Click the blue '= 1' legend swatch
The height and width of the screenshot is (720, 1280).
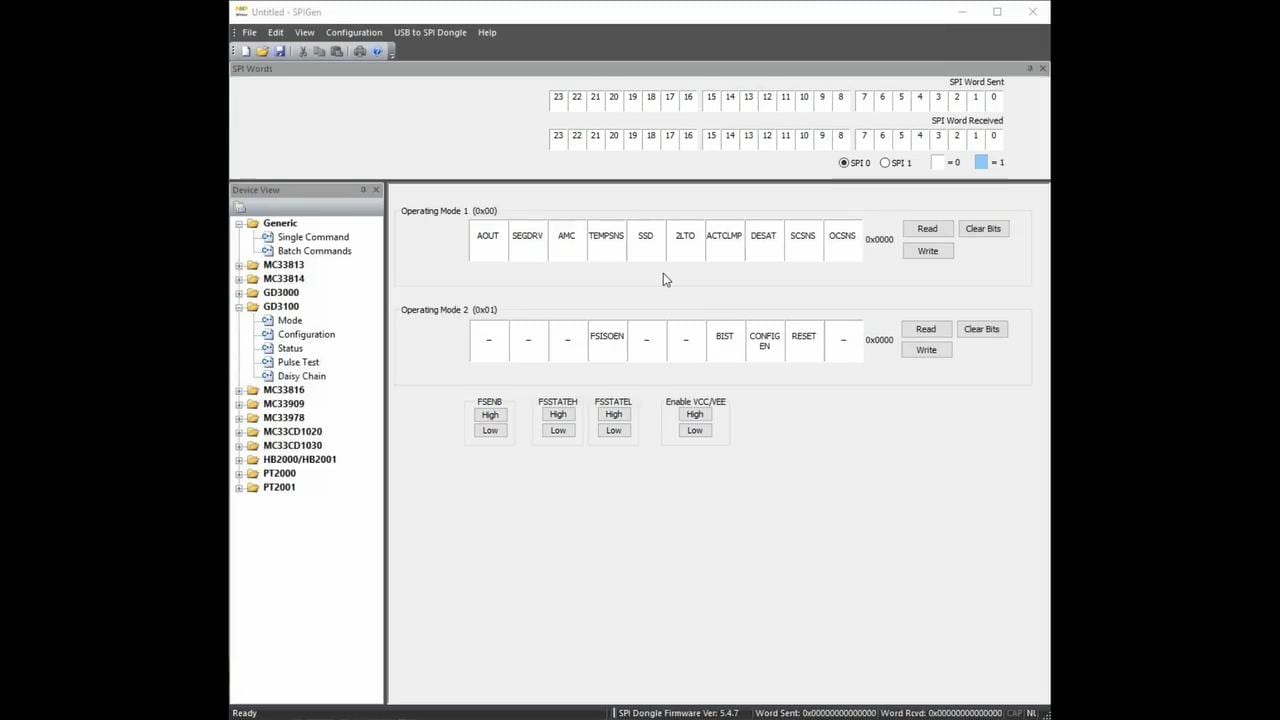click(981, 163)
